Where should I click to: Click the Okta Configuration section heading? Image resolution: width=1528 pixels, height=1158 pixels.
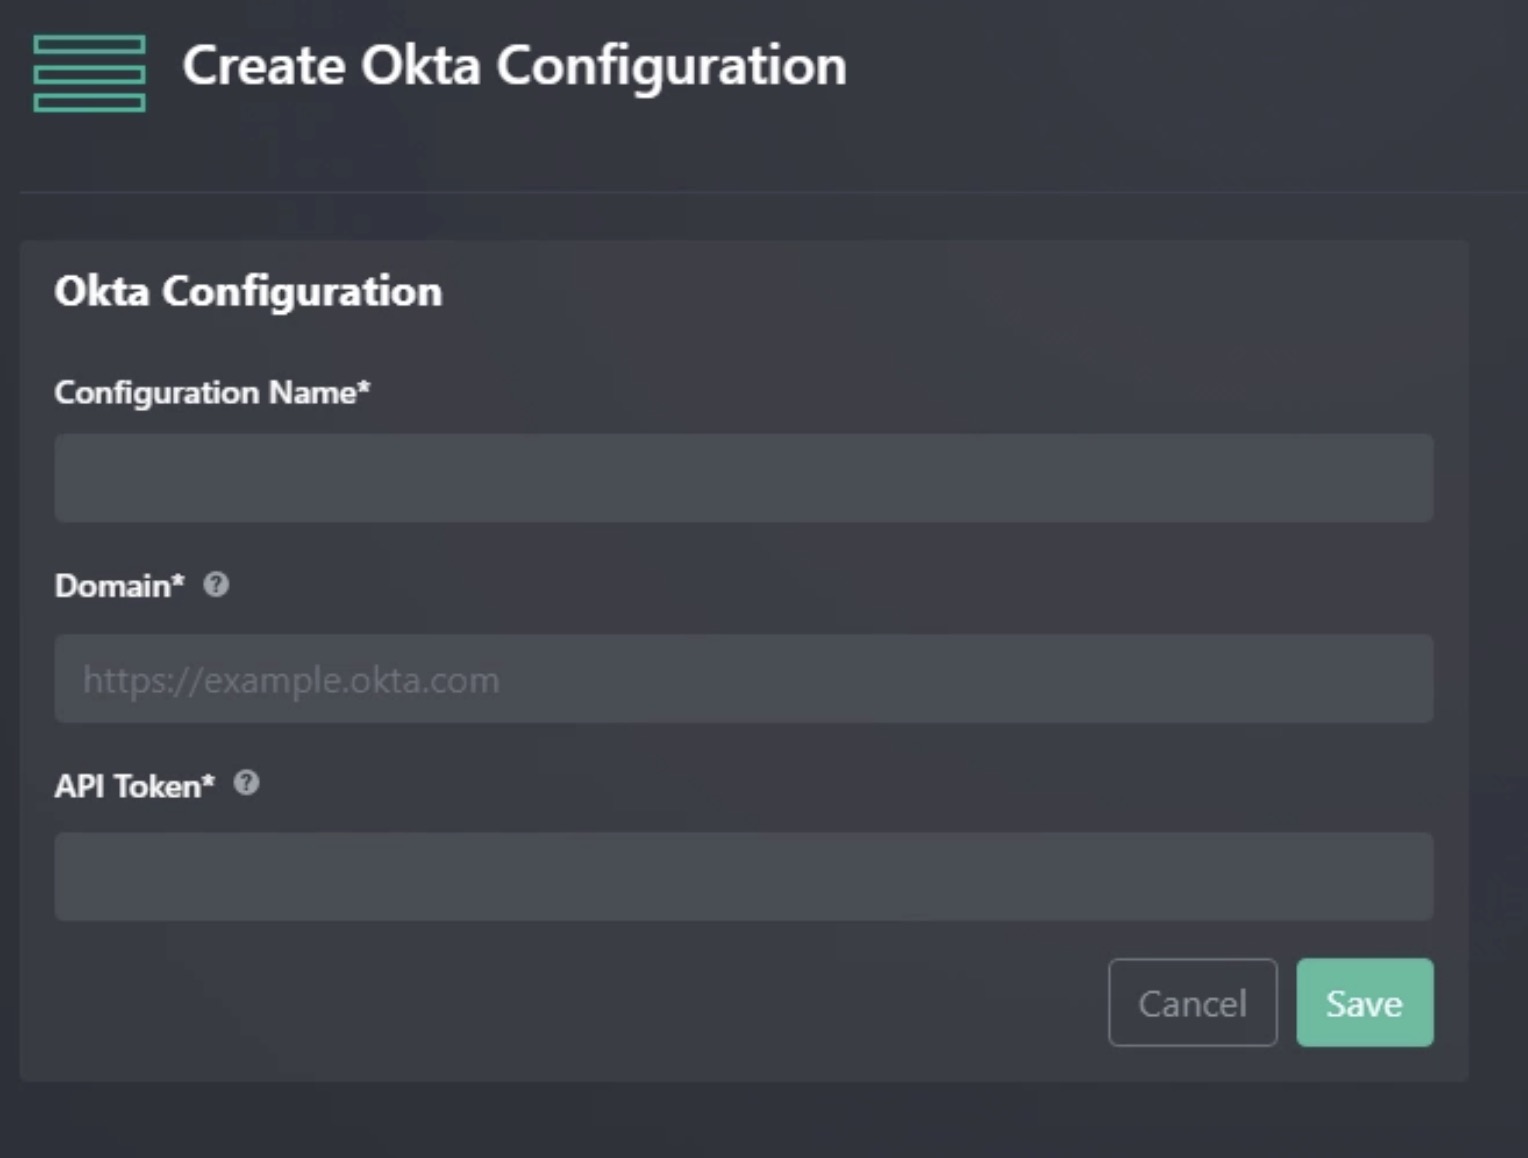[247, 291]
